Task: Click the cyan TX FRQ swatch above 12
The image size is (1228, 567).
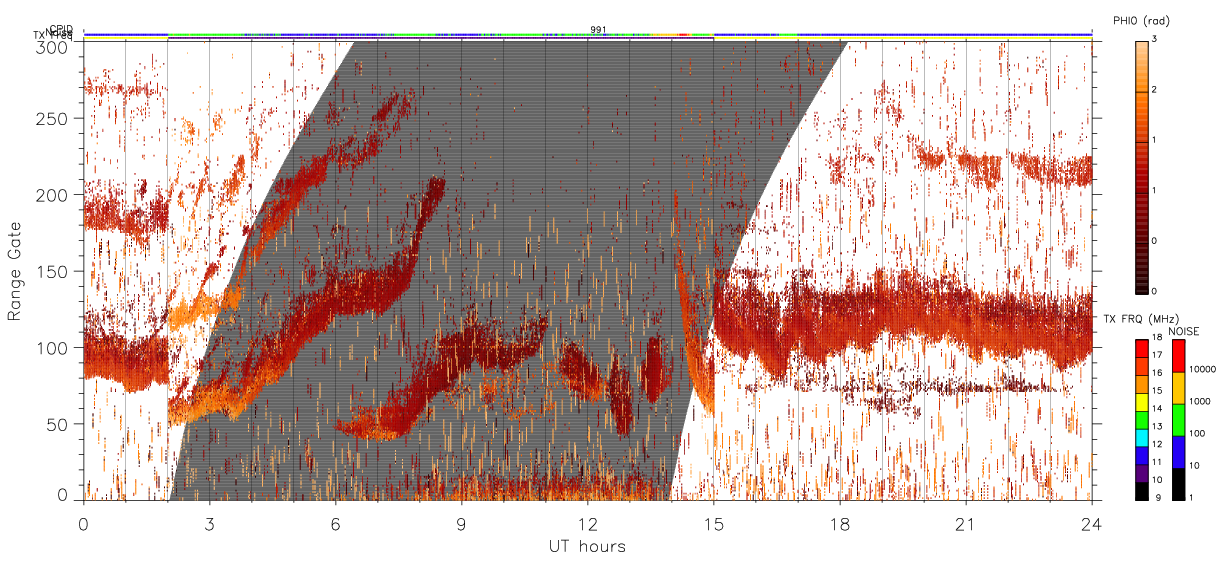Action: [x=1141, y=437]
